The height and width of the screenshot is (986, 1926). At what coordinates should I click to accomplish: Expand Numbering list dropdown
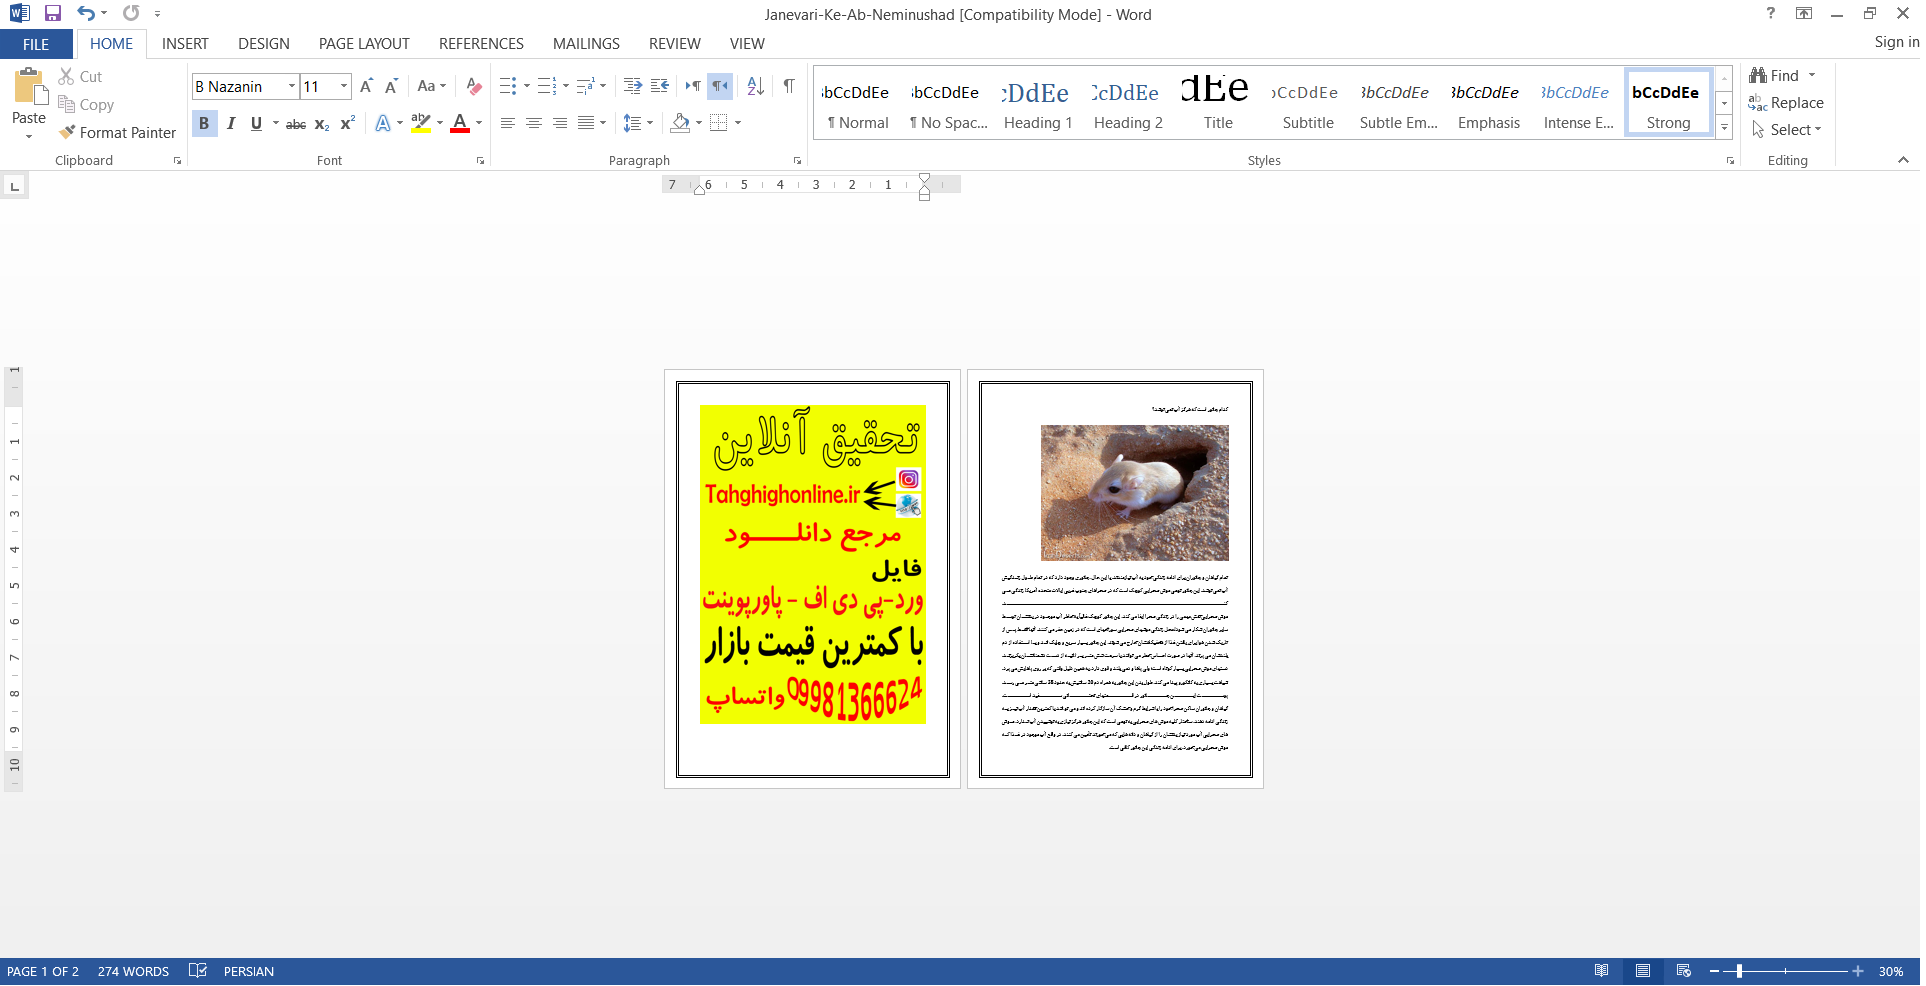pyautogui.click(x=566, y=86)
